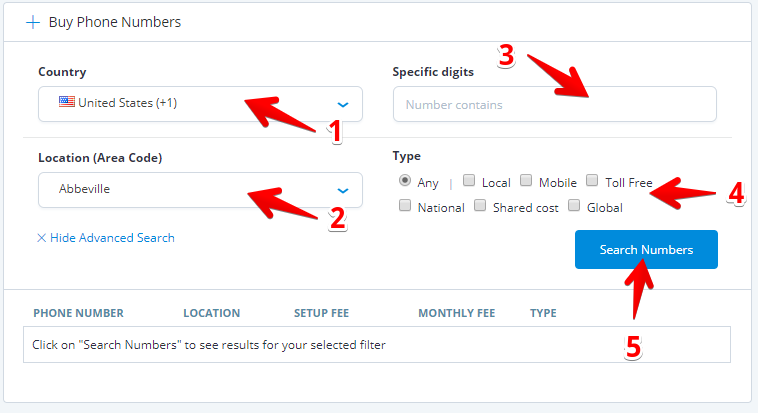Click the plus icon beside Buy Phone Numbers
Viewport: 758px width, 413px height.
33,21
